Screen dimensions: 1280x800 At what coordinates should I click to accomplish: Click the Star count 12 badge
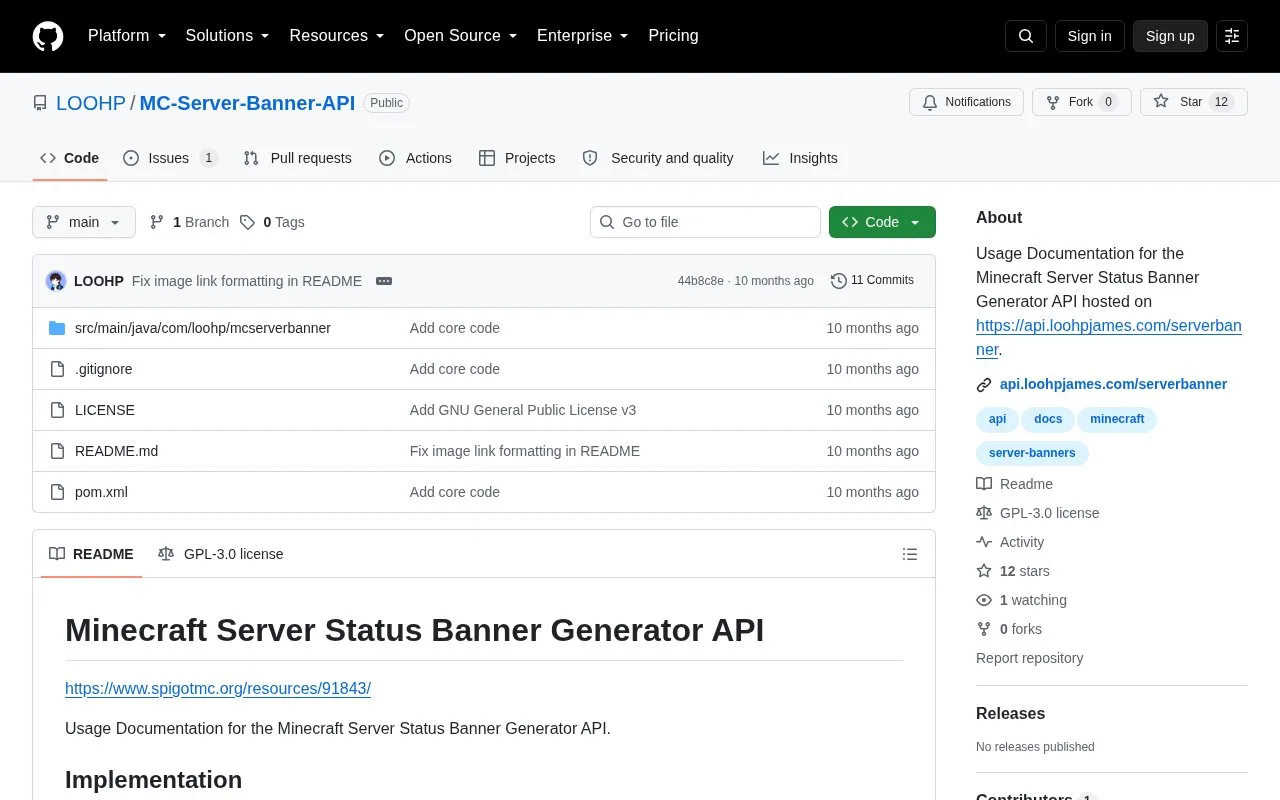point(1221,102)
